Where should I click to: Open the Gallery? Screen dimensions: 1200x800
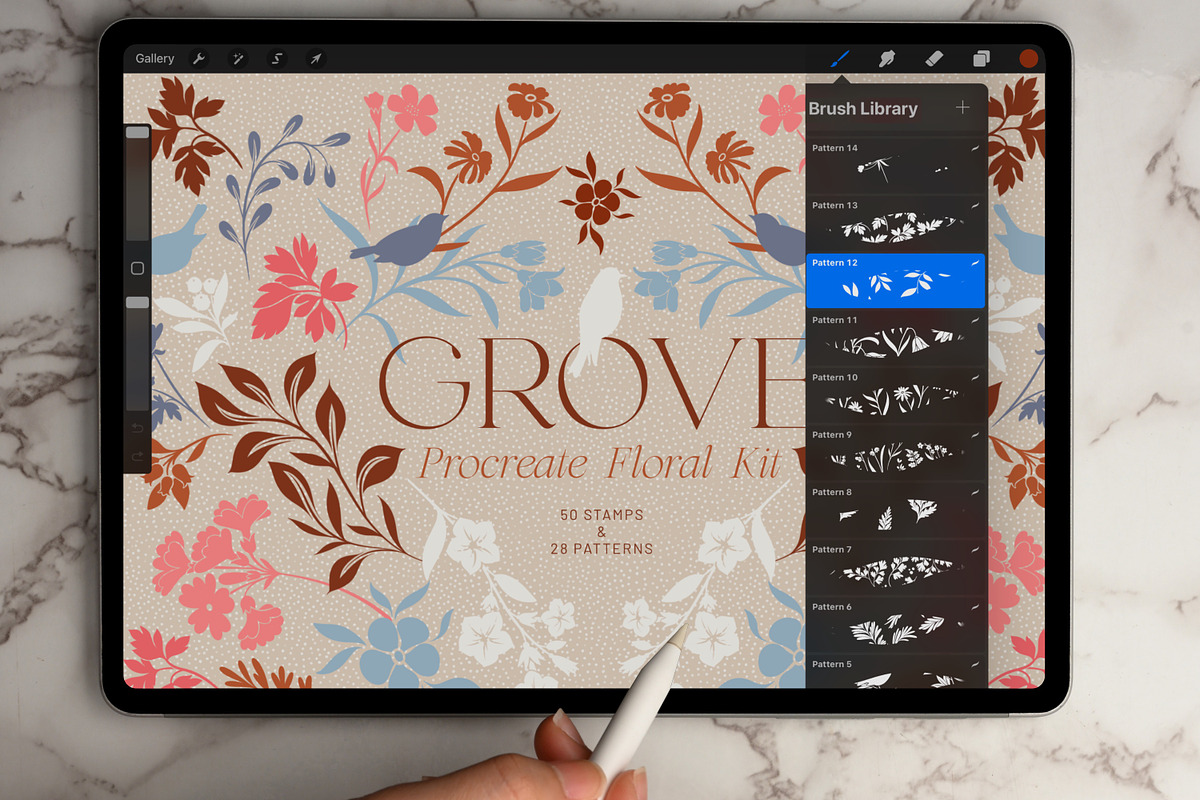click(x=155, y=59)
